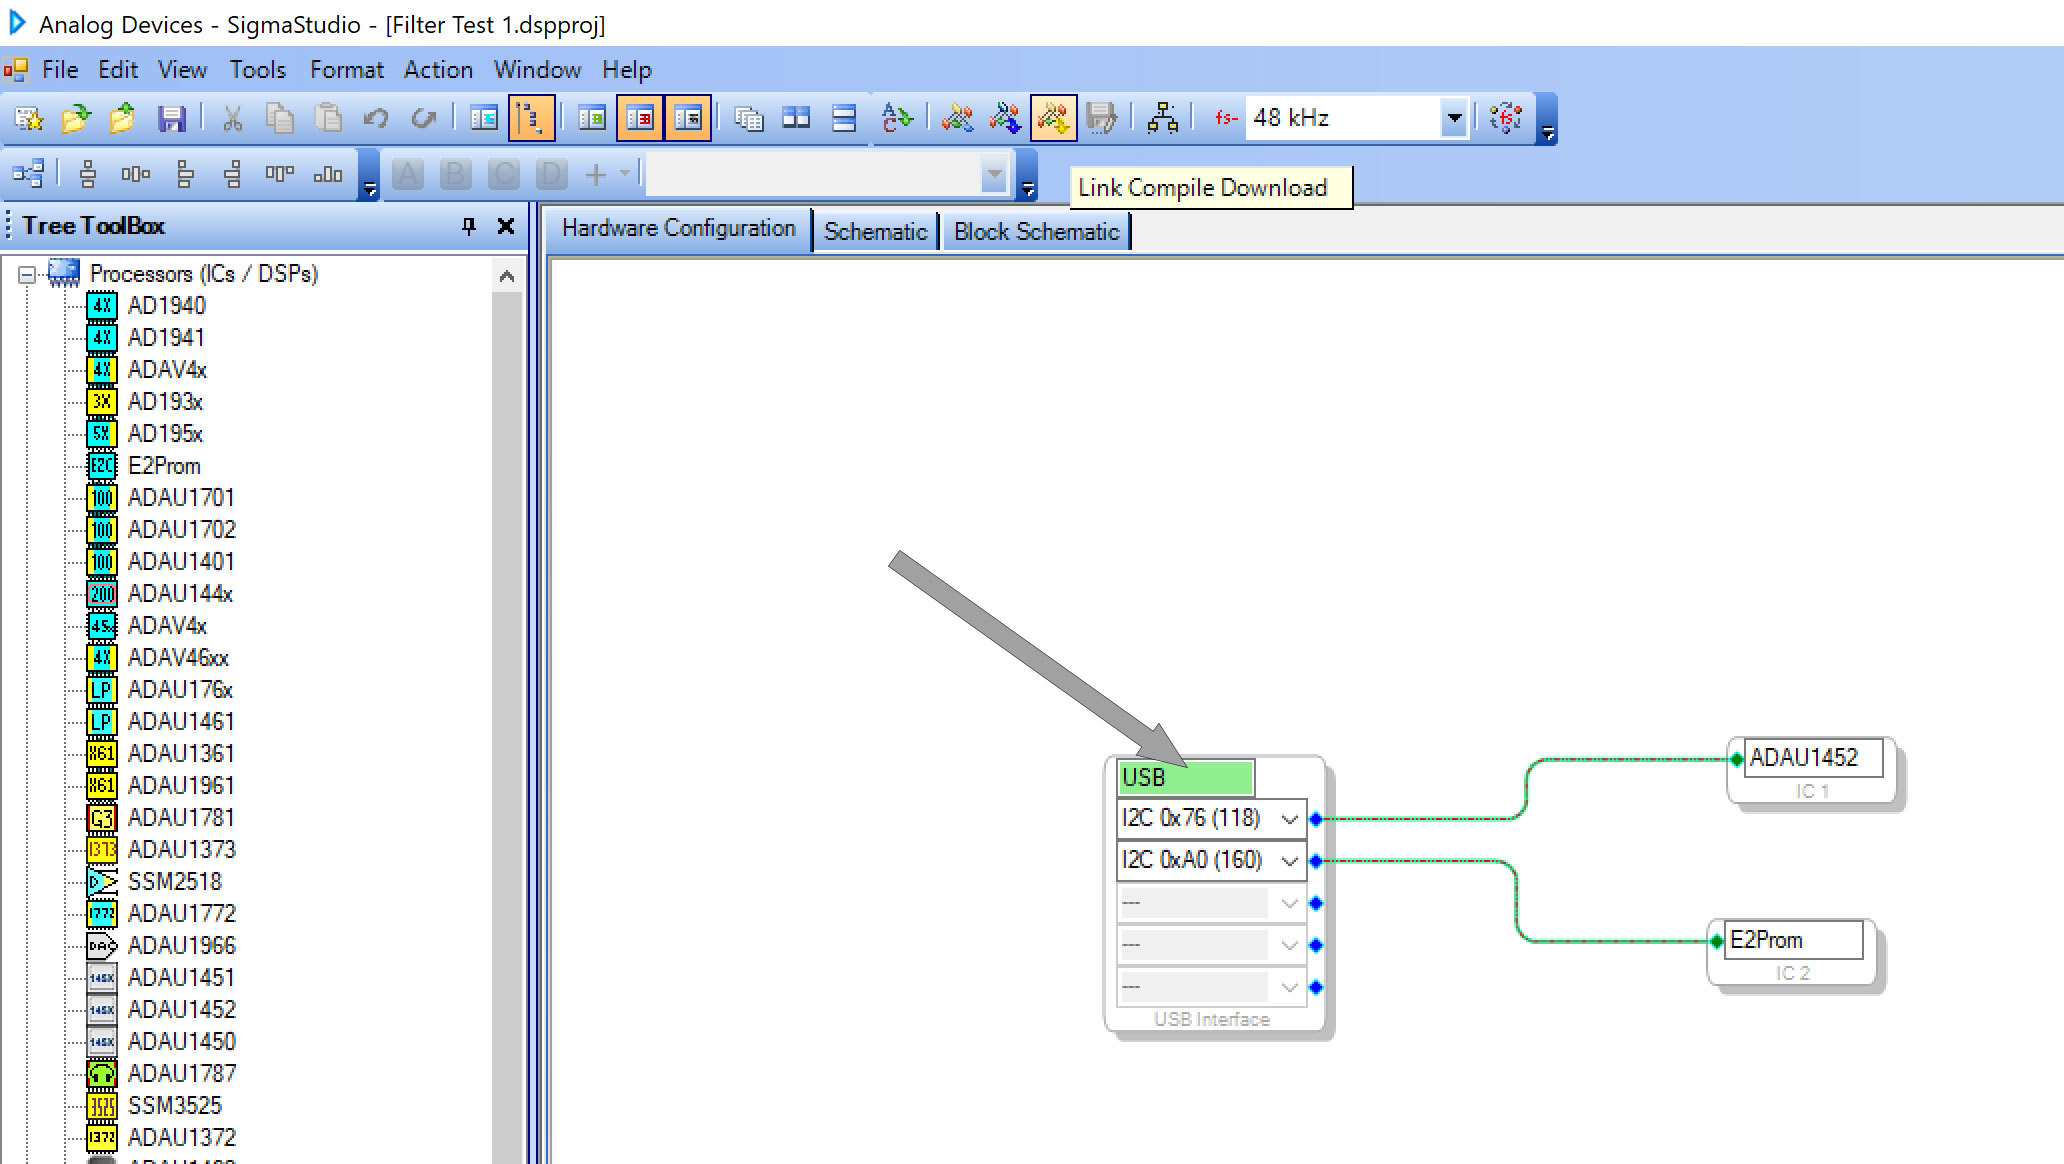Toggle the dark capture pane view button
This screenshot has width=2064, height=1164.
coord(688,119)
